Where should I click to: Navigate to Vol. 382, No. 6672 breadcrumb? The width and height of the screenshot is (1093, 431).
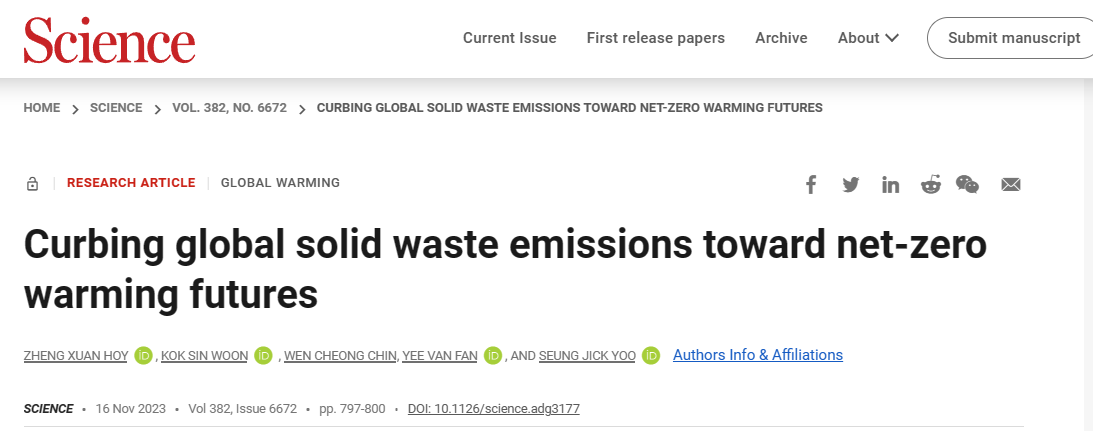(229, 108)
